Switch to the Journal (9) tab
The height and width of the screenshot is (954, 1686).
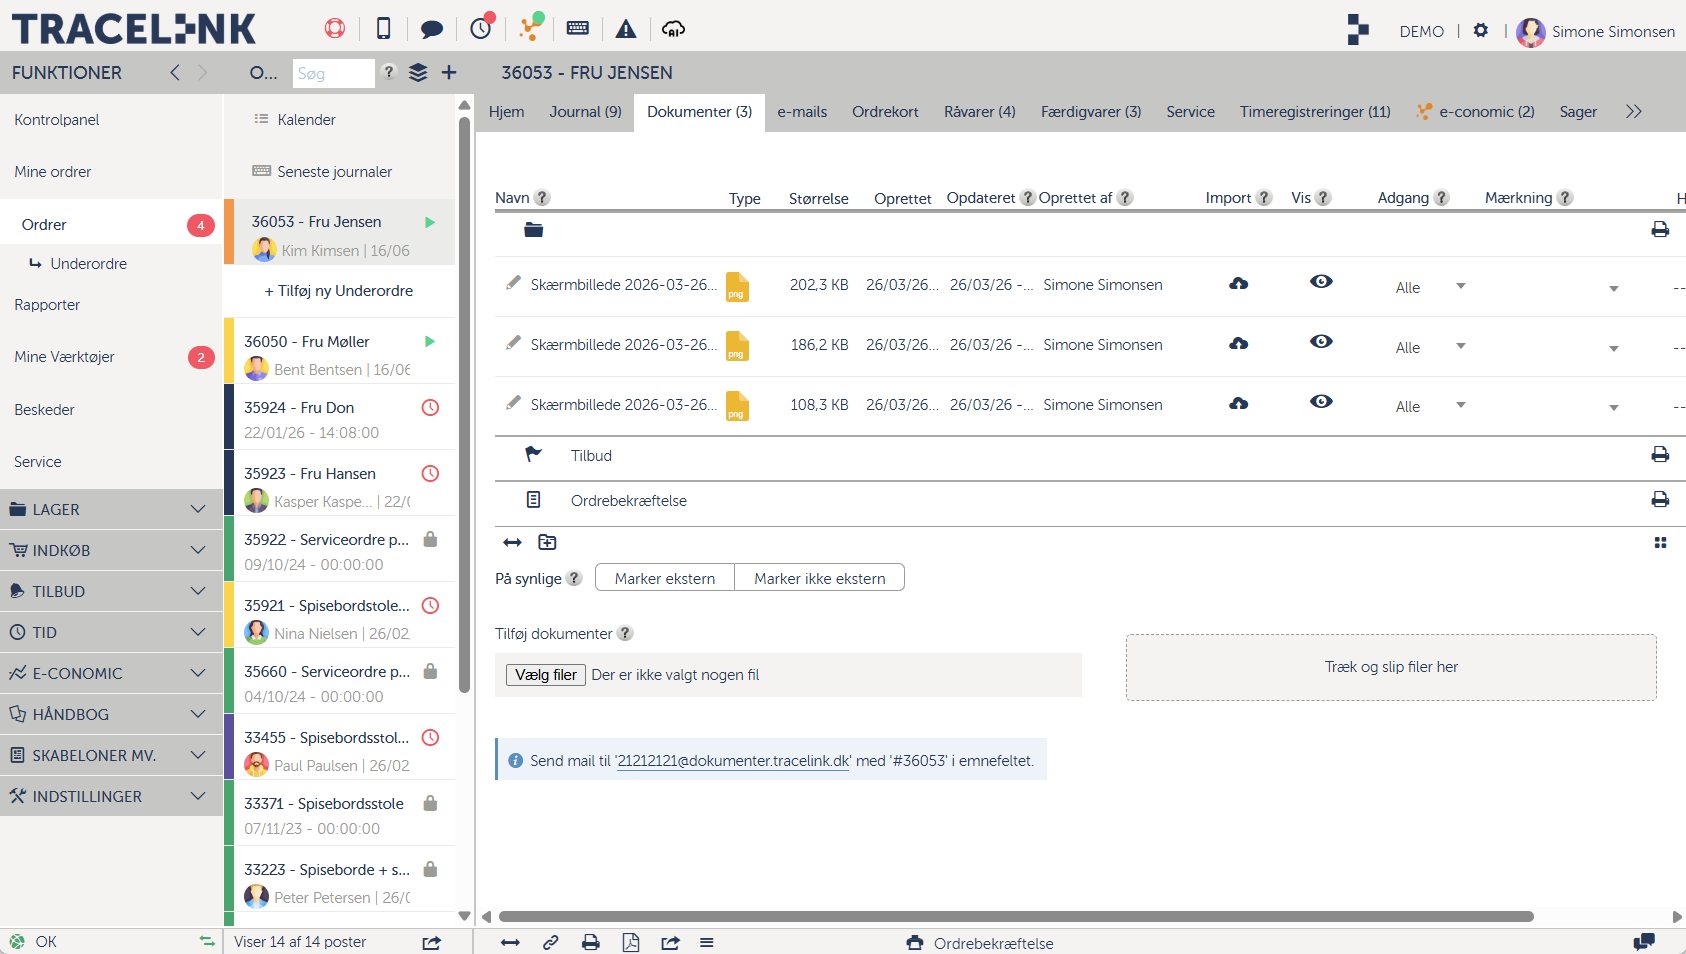tap(585, 112)
